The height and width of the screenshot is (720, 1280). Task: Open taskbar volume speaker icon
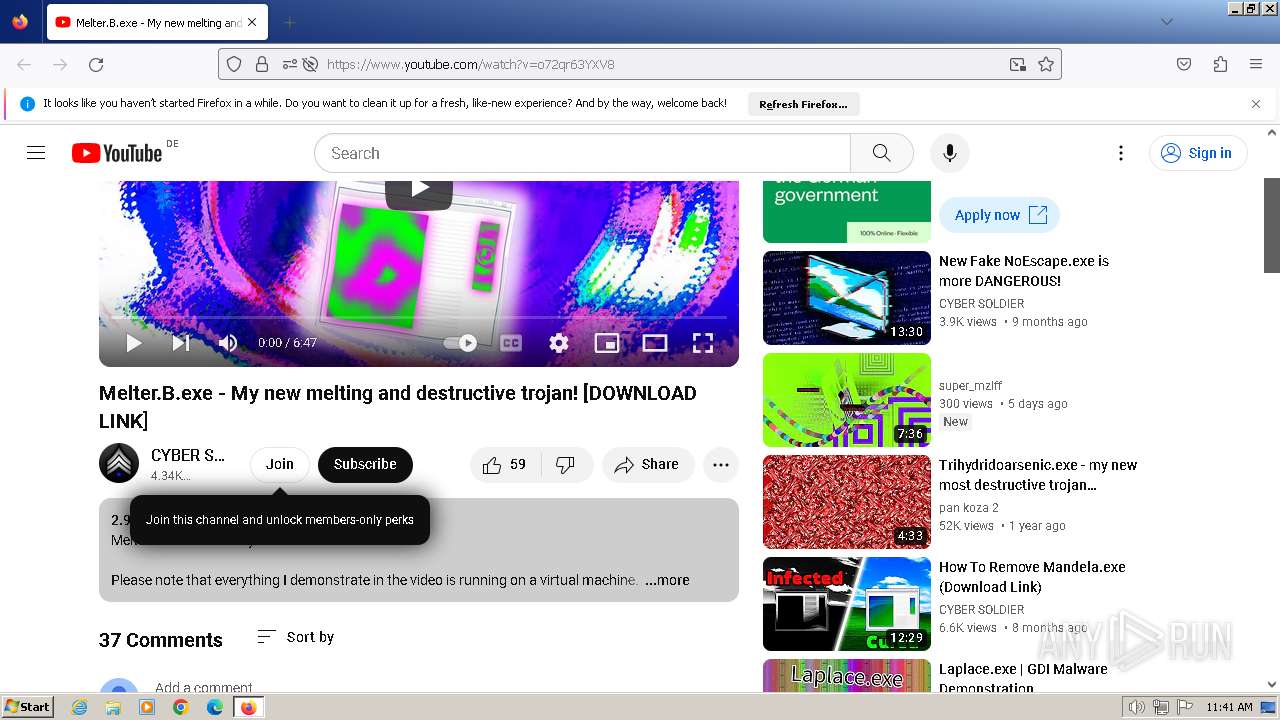1137,707
